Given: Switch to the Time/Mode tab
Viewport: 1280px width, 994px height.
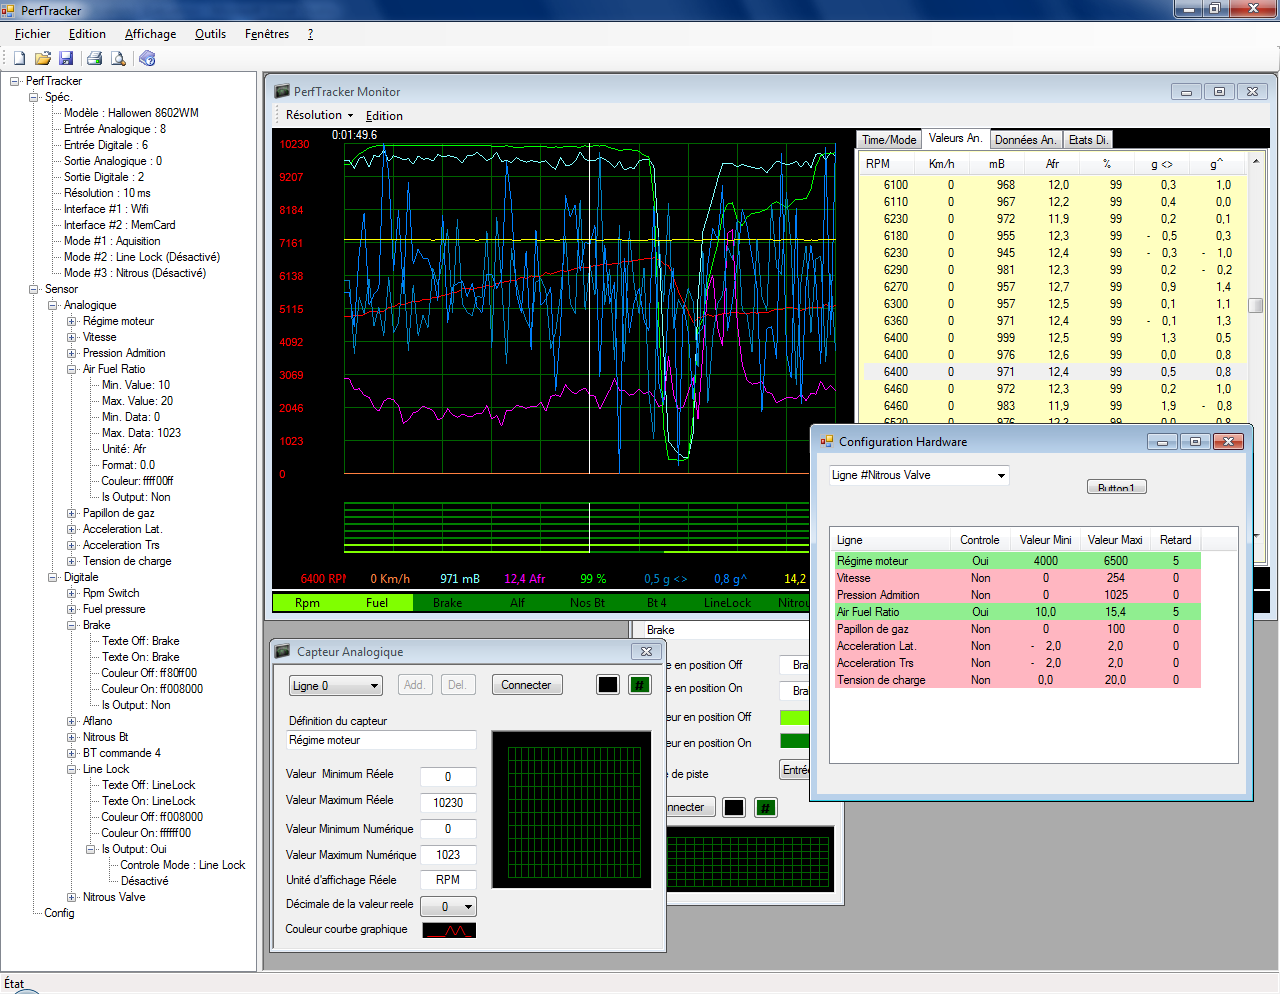Looking at the screenshot, I should click(x=889, y=140).
